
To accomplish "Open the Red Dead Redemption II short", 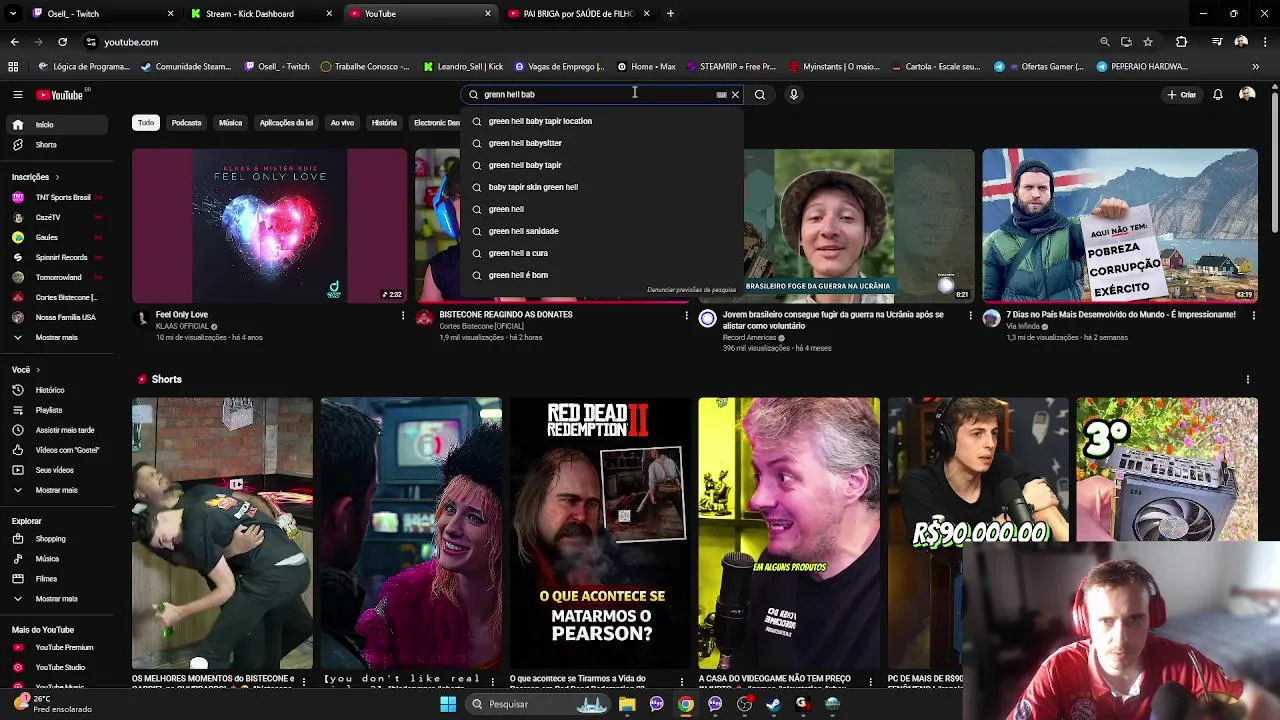I will click(x=600, y=533).
